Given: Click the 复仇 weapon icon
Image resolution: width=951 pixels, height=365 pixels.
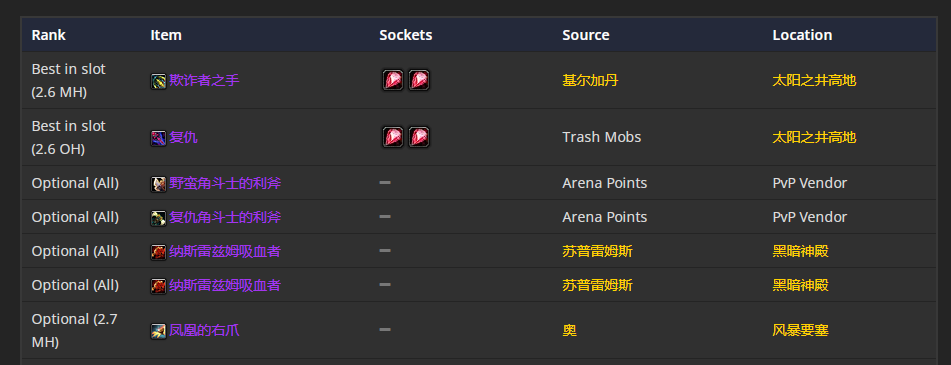Looking at the screenshot, I should click(158, 138).
